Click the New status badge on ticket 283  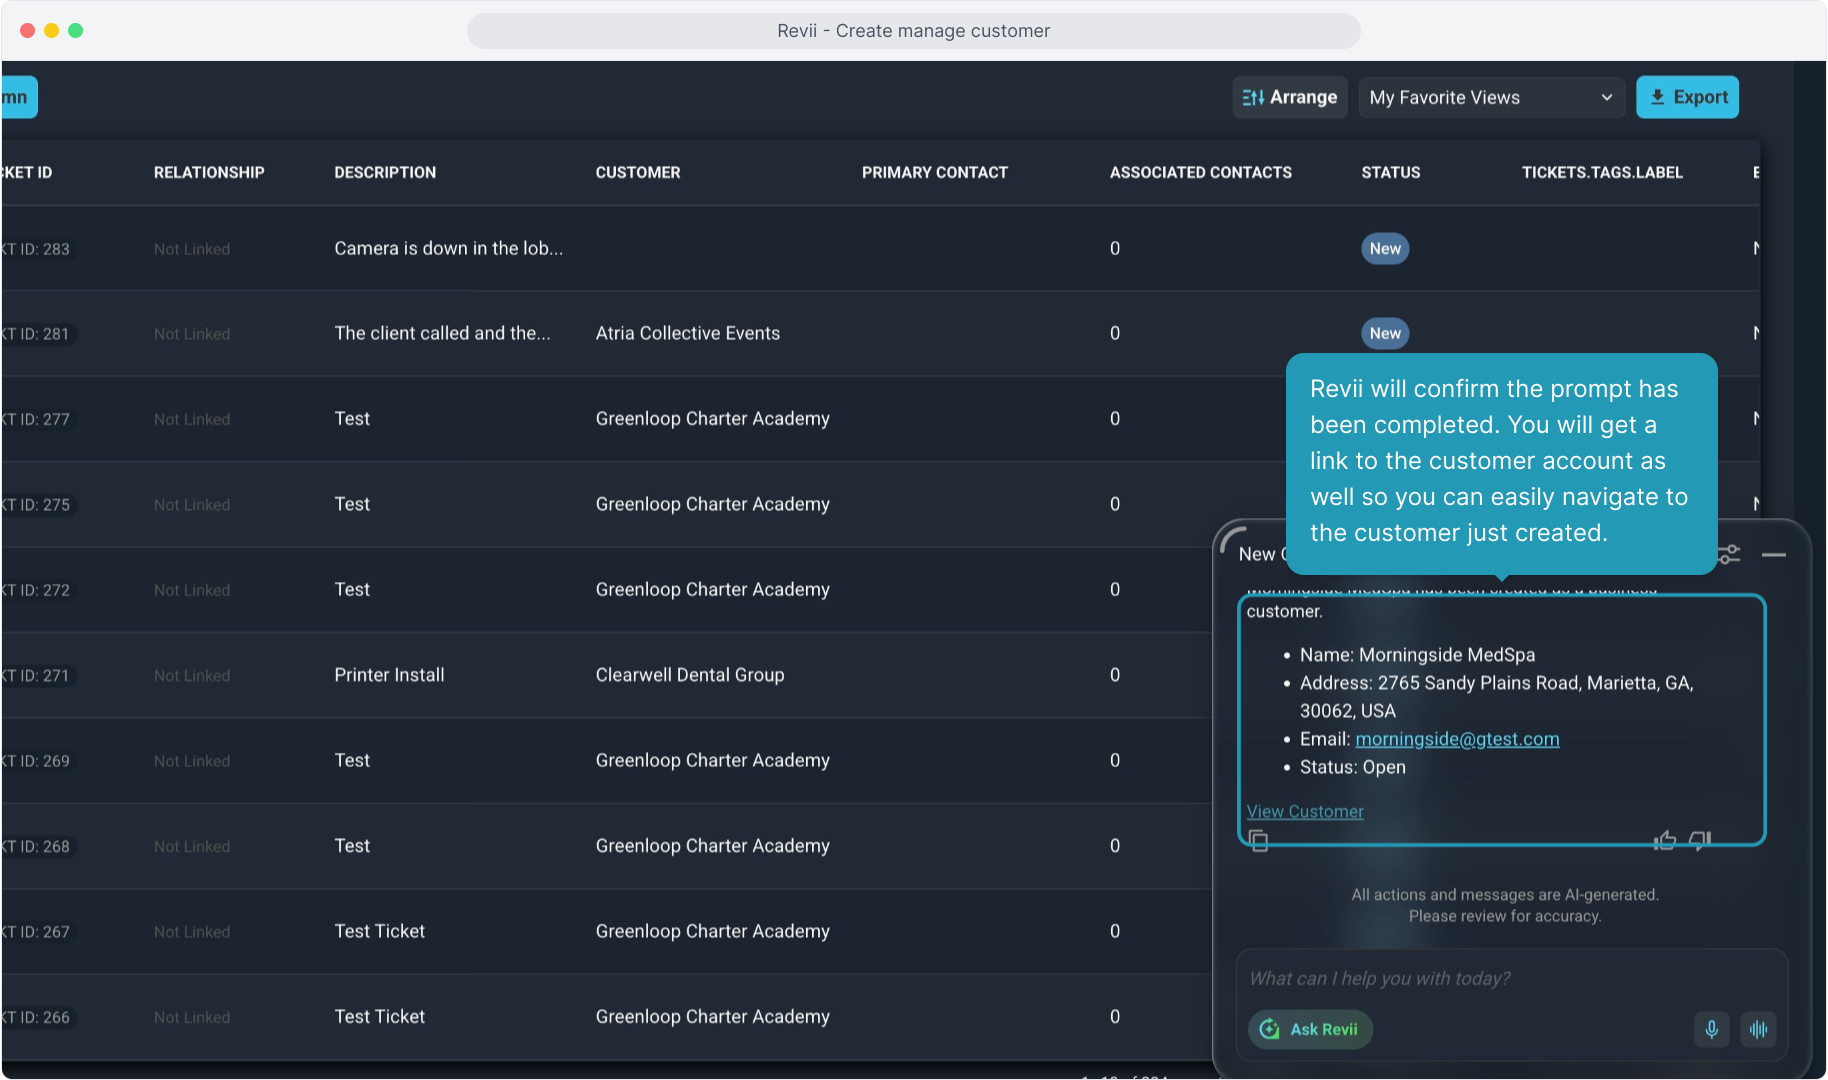1385,249
